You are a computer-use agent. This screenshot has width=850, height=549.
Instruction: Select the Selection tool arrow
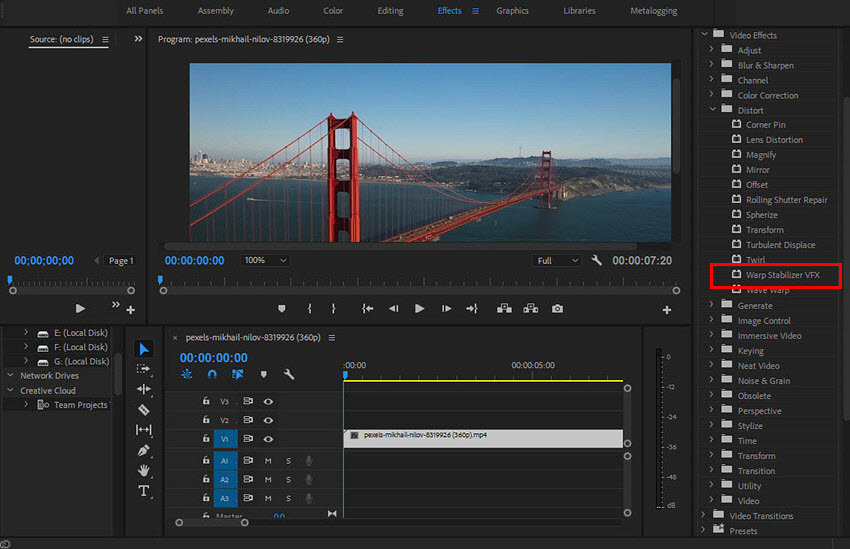click(x=144, y=349)
